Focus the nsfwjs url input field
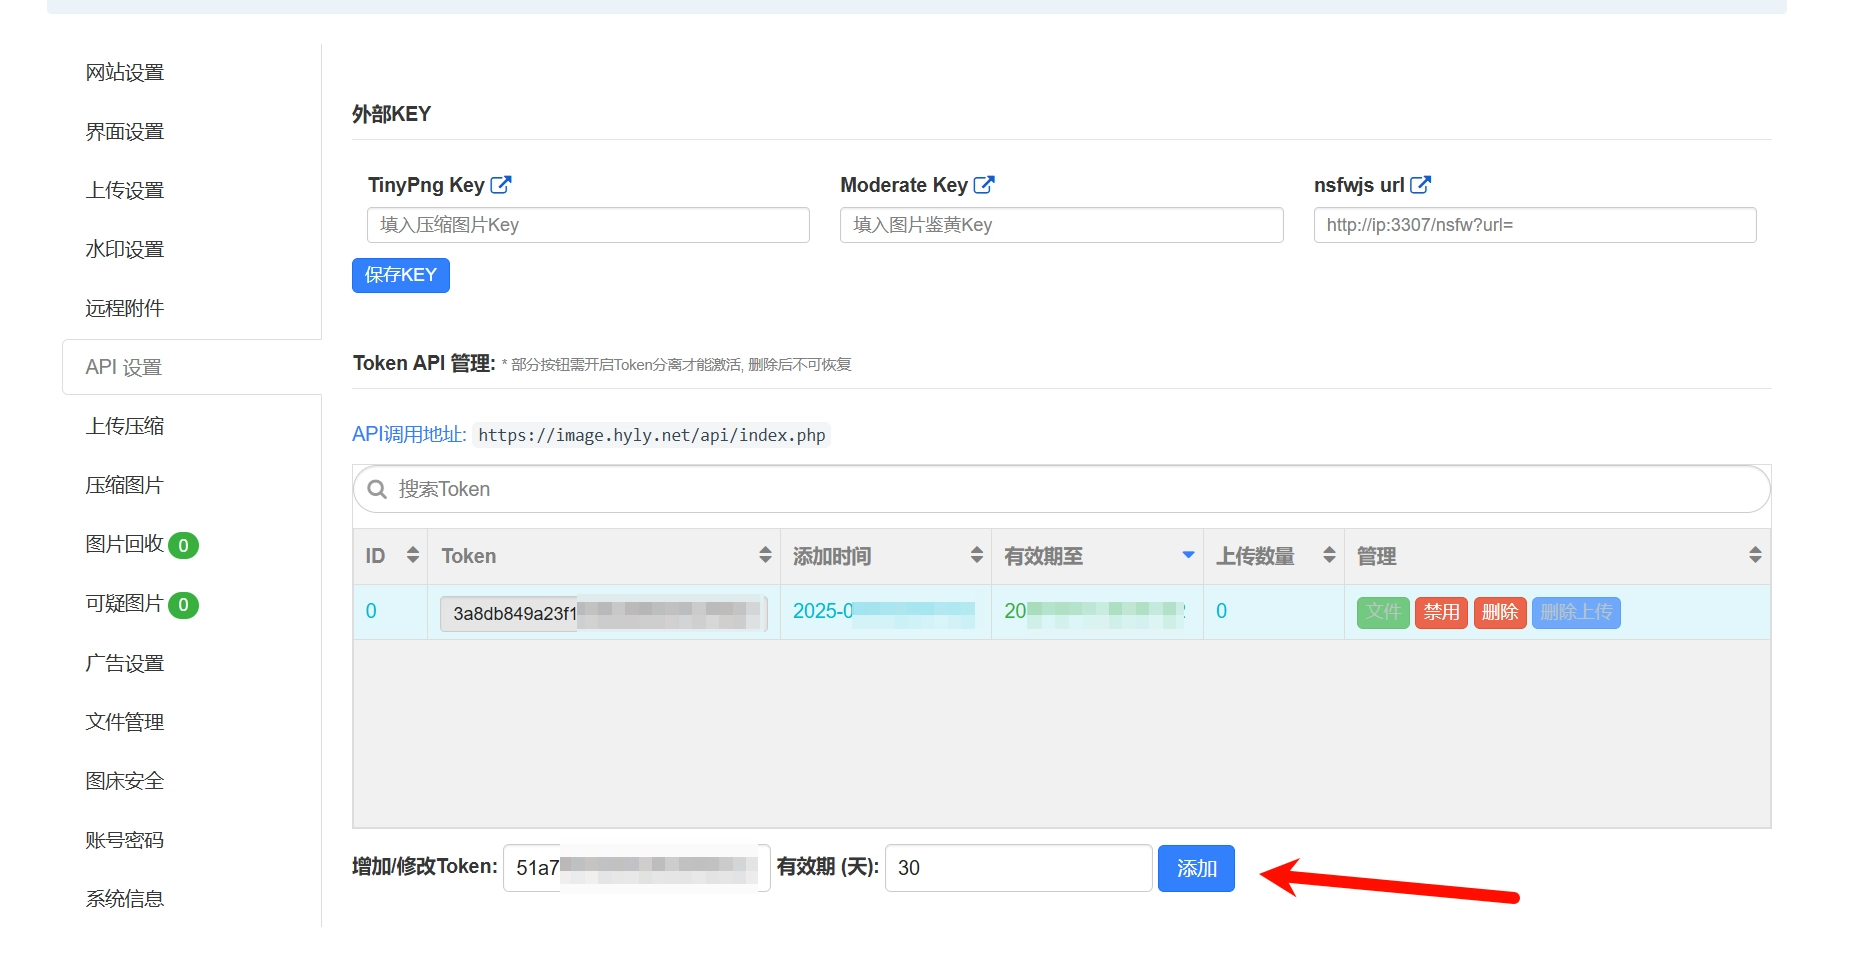 1535,225
